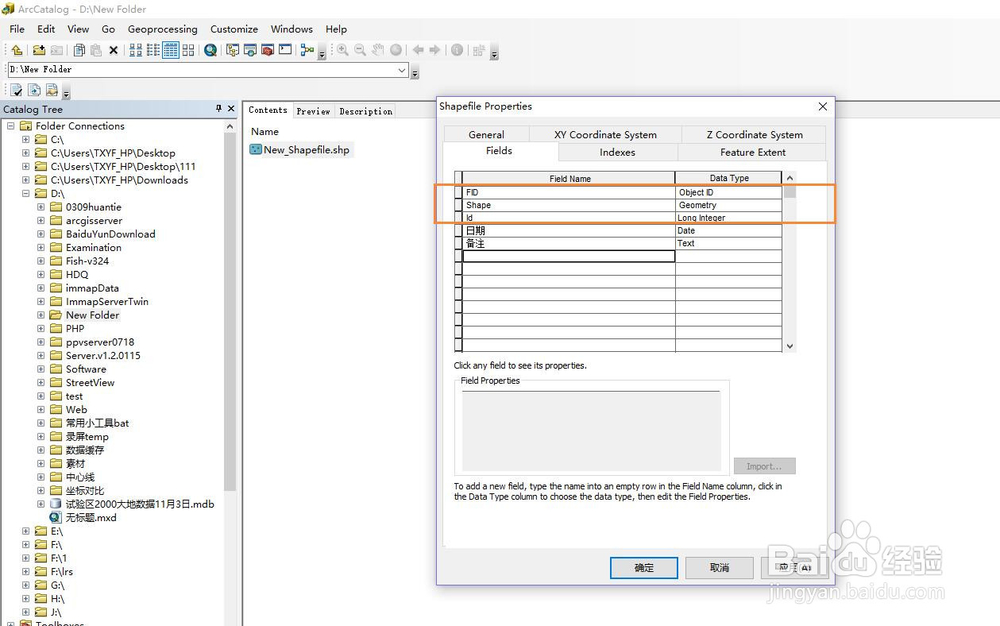Click the empty Field Name input cell
1000x626 pixels.
coord(569,256)
